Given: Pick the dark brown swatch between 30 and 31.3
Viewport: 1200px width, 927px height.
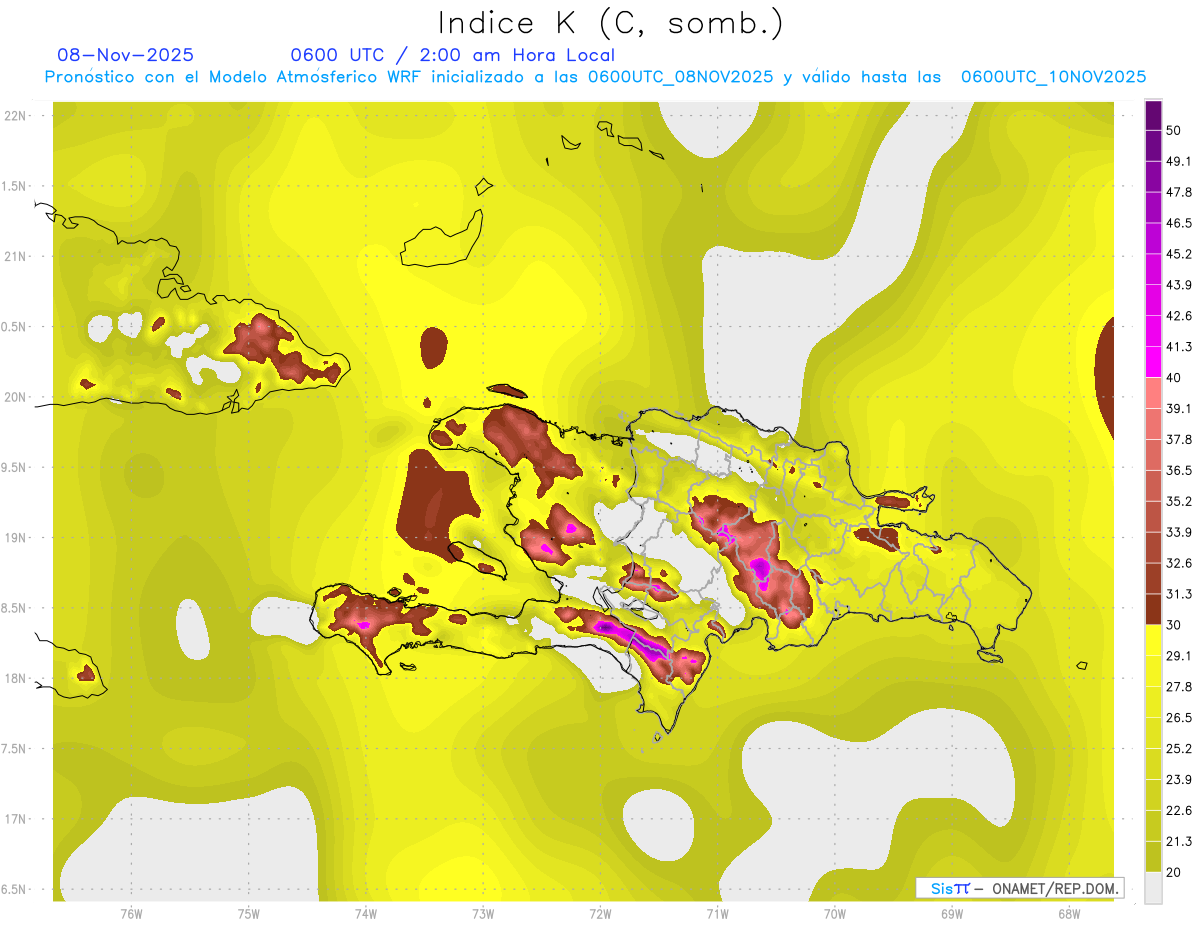Looking at the screenshot, I should coord(1153,609).
